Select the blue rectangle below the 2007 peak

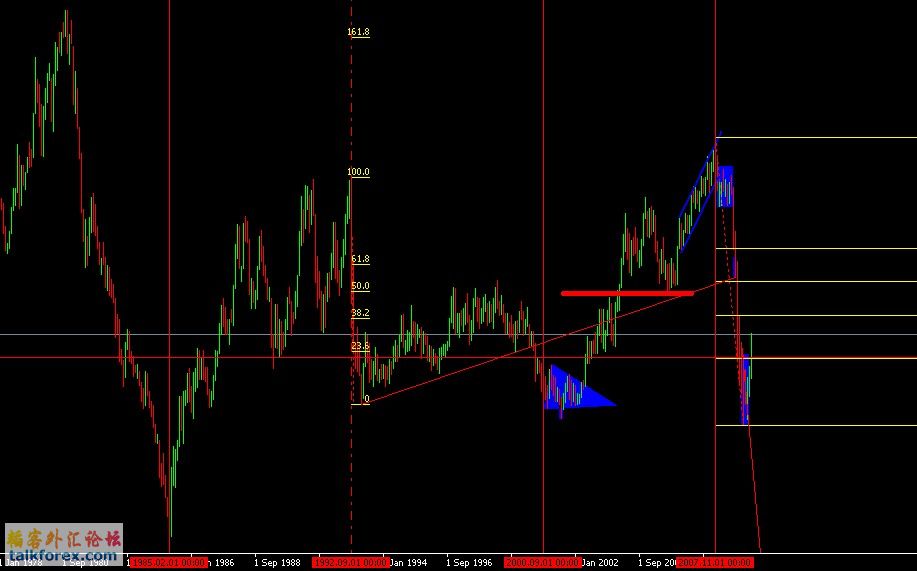(x=725, y=187)
